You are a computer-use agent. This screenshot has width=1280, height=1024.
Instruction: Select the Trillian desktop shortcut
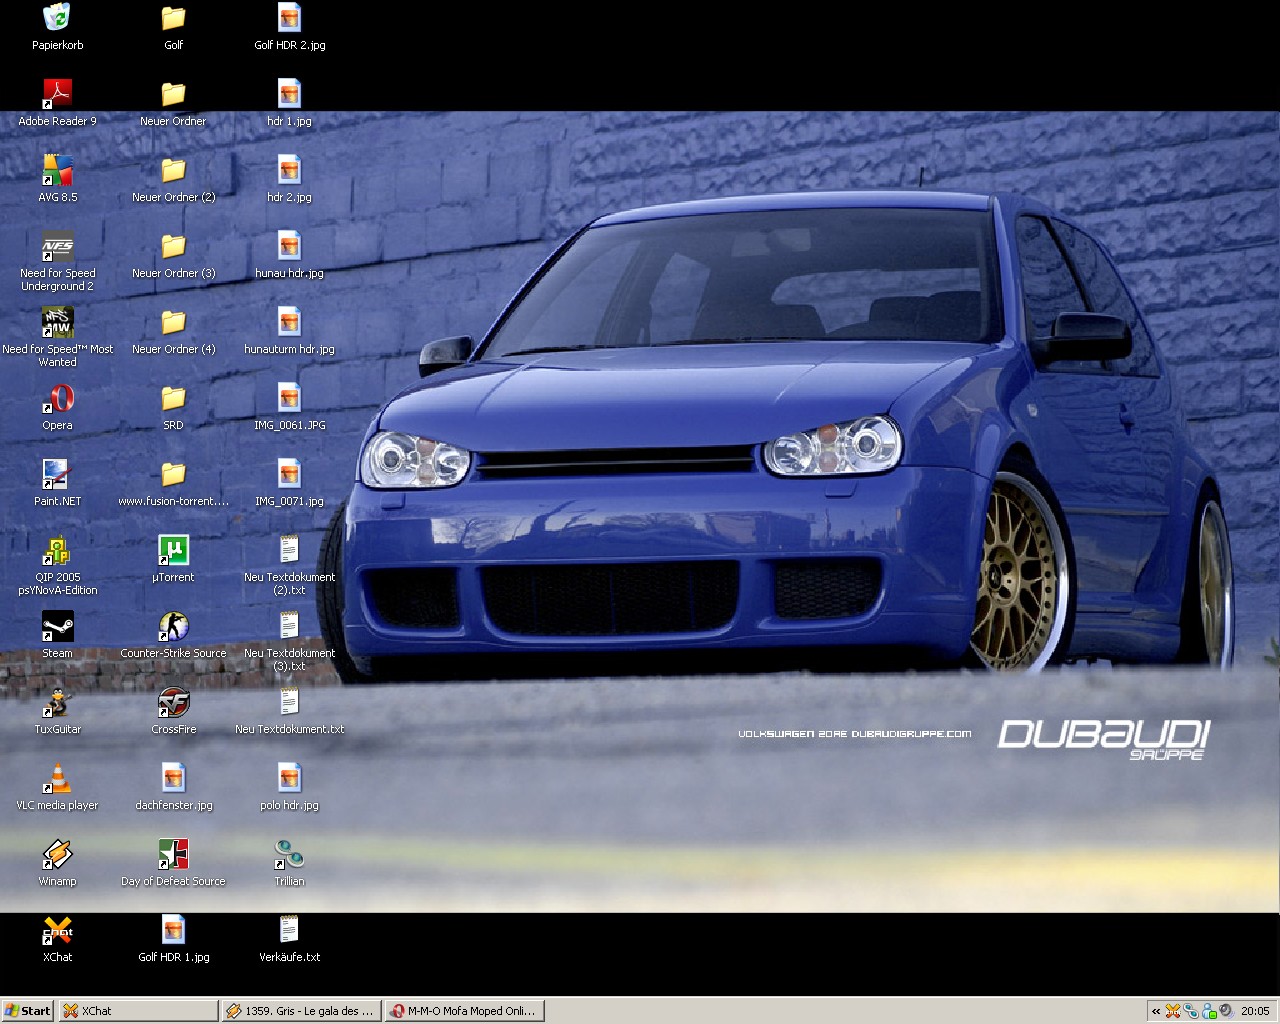tap(289, 854)
